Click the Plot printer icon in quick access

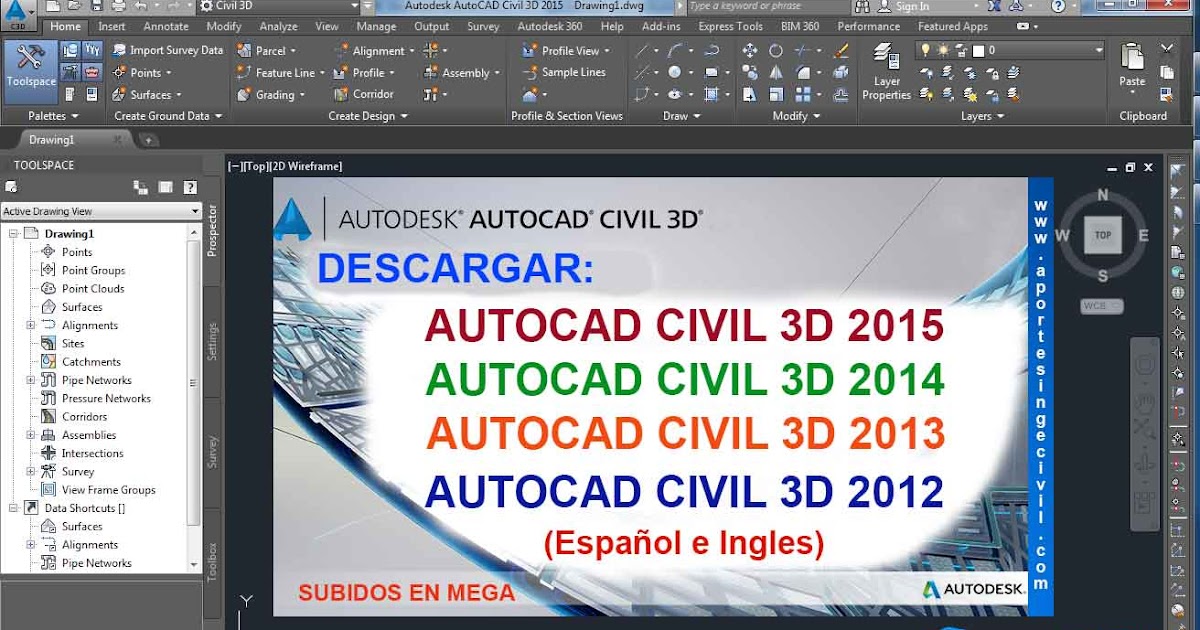(x=119, y=6)
